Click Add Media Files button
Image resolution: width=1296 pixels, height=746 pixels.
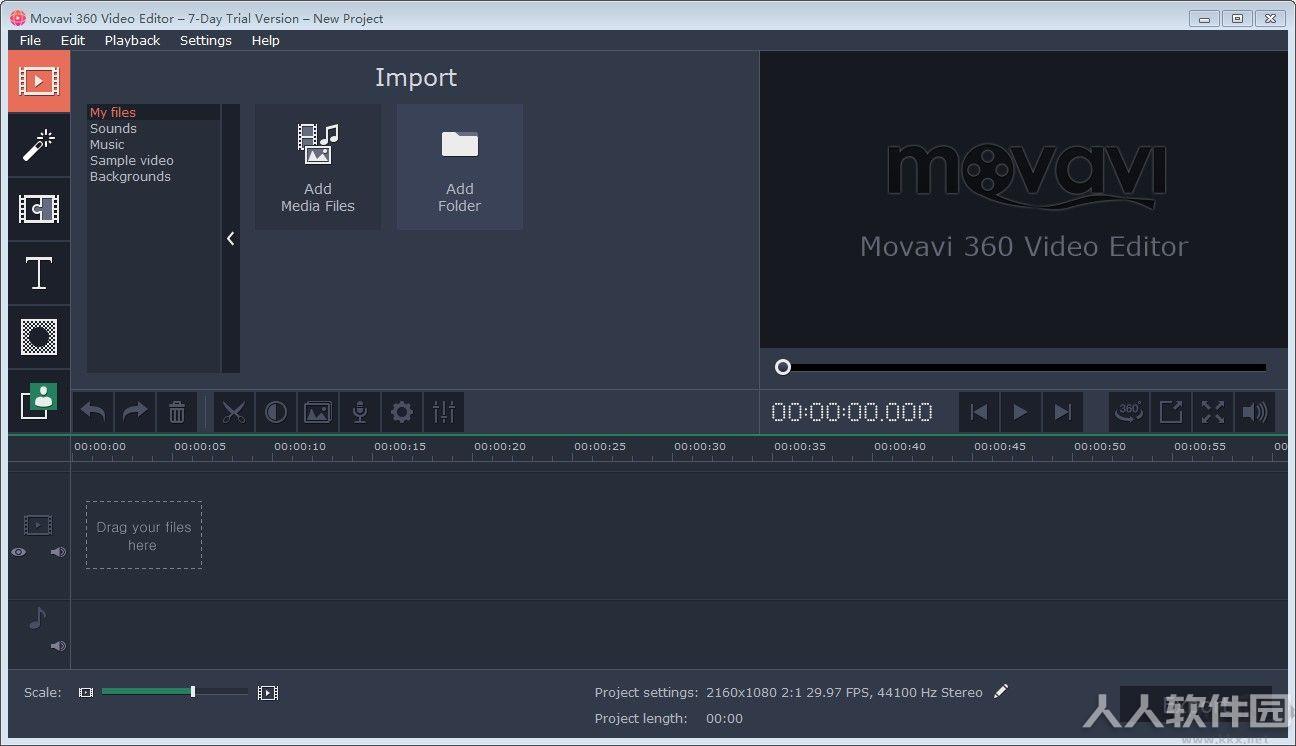(318, 167)
